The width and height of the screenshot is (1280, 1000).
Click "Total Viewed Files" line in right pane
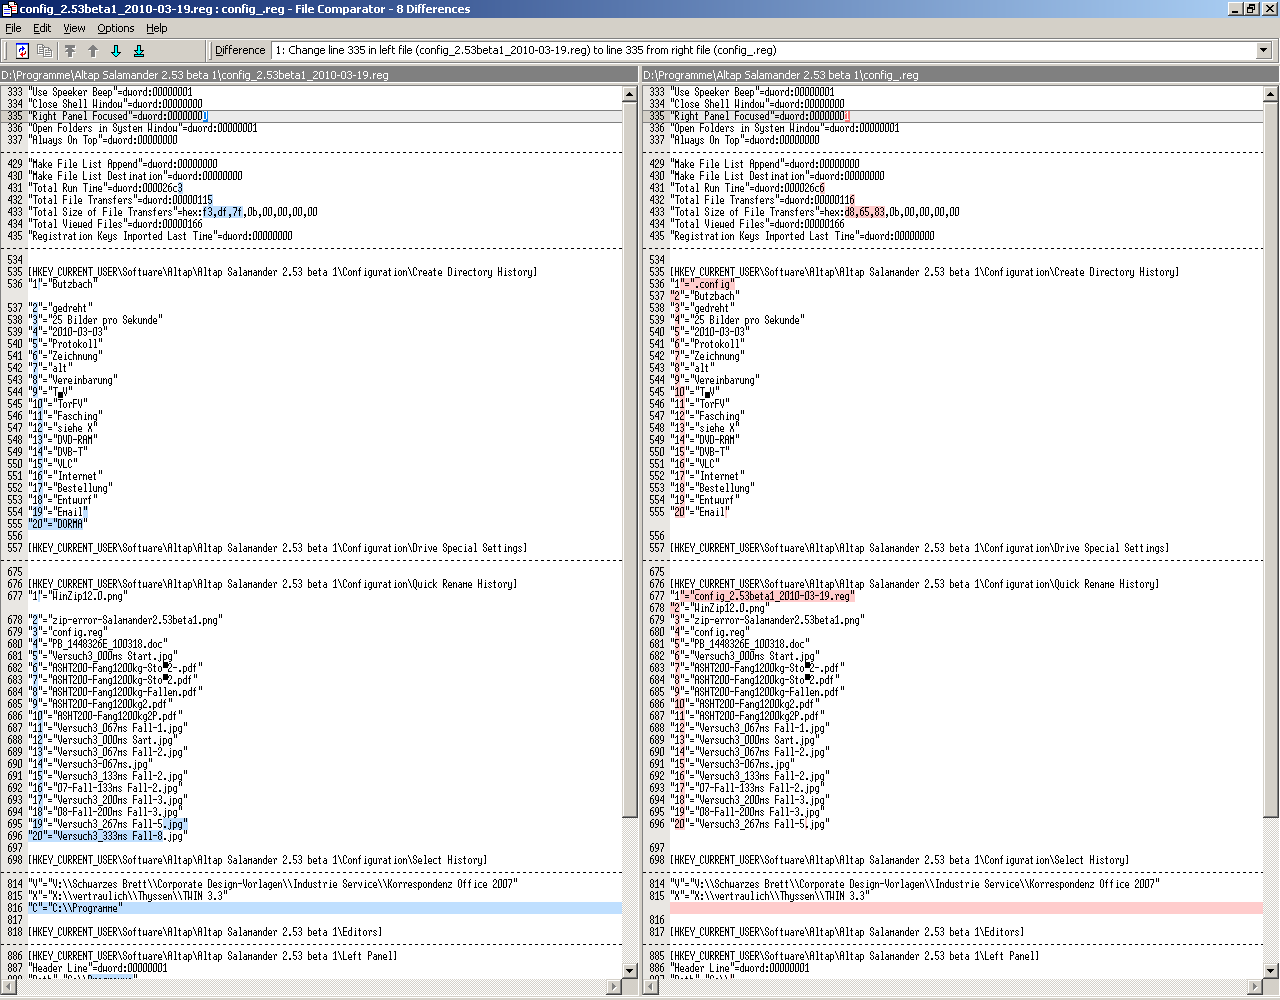(757, 224)
